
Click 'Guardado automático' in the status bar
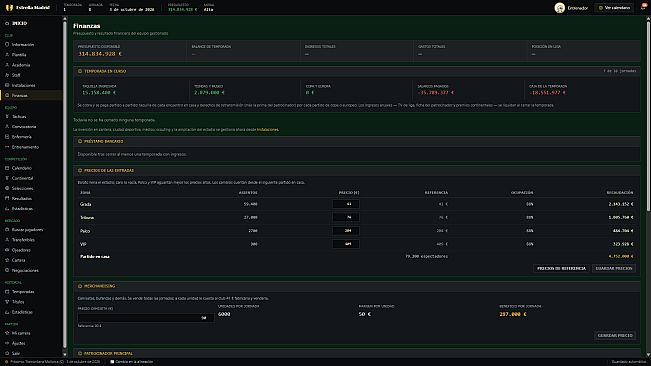click(628, 362)
